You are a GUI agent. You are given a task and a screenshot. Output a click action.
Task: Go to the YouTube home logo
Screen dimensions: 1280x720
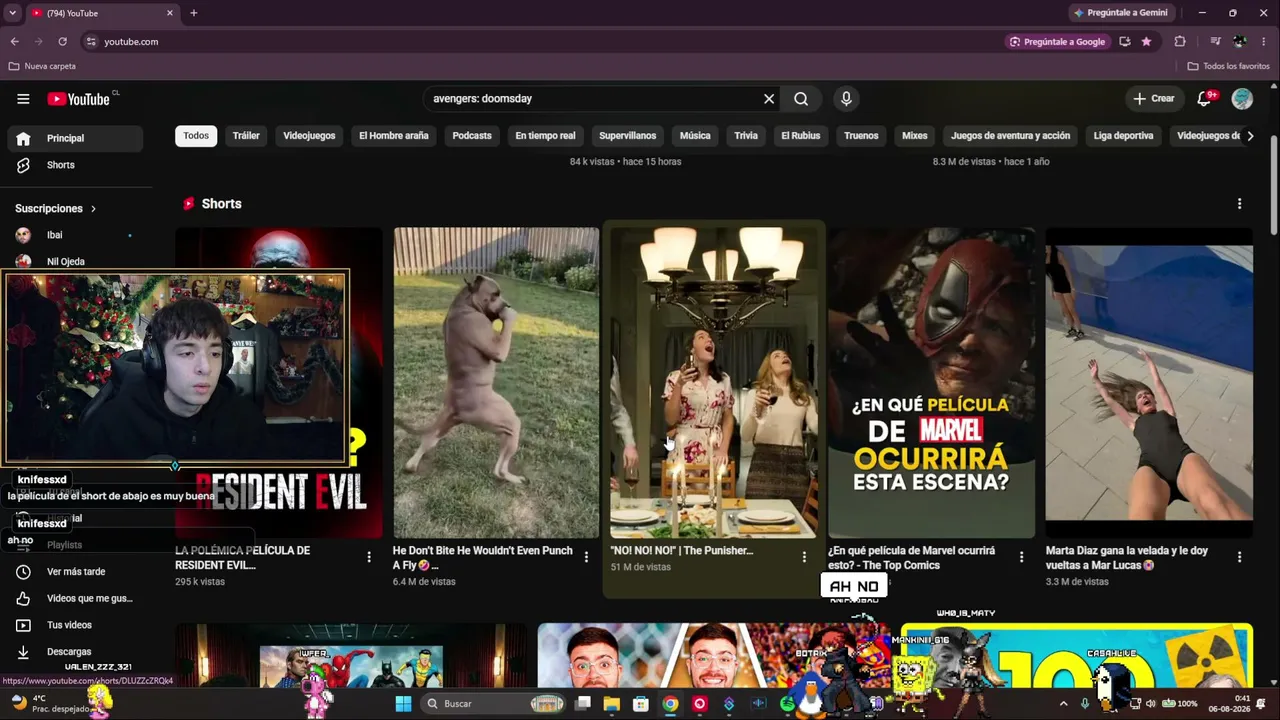click(78, 99)
